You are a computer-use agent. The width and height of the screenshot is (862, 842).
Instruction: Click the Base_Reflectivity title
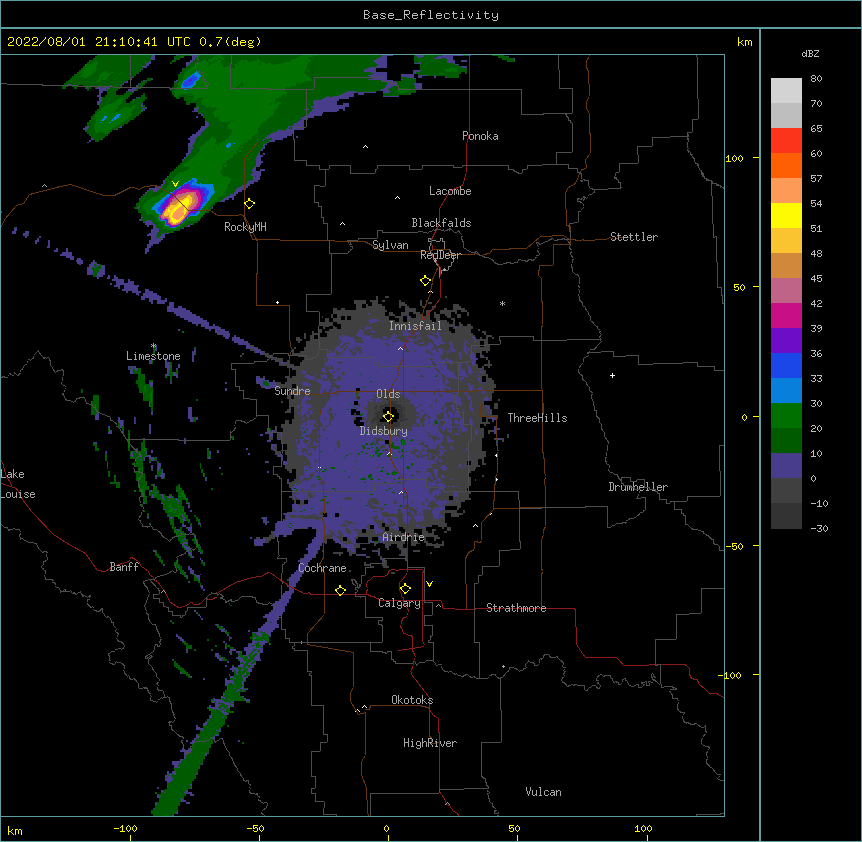click(431, 15)
